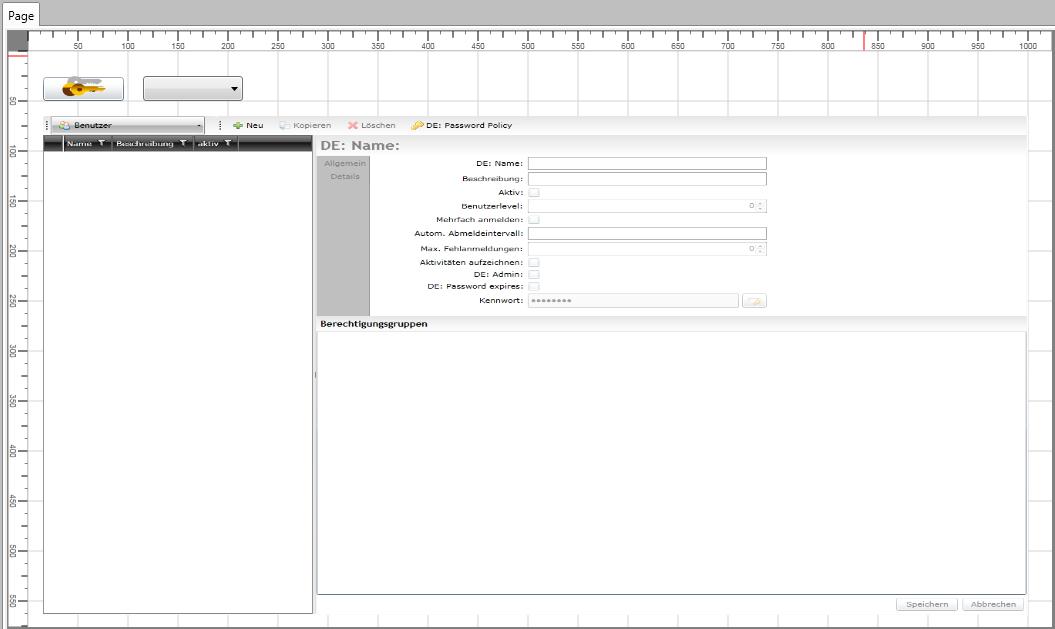The height and width of the screenshot is (629, 1055).
Task: Check the DE: Admin checkbox
Action: 534,274
